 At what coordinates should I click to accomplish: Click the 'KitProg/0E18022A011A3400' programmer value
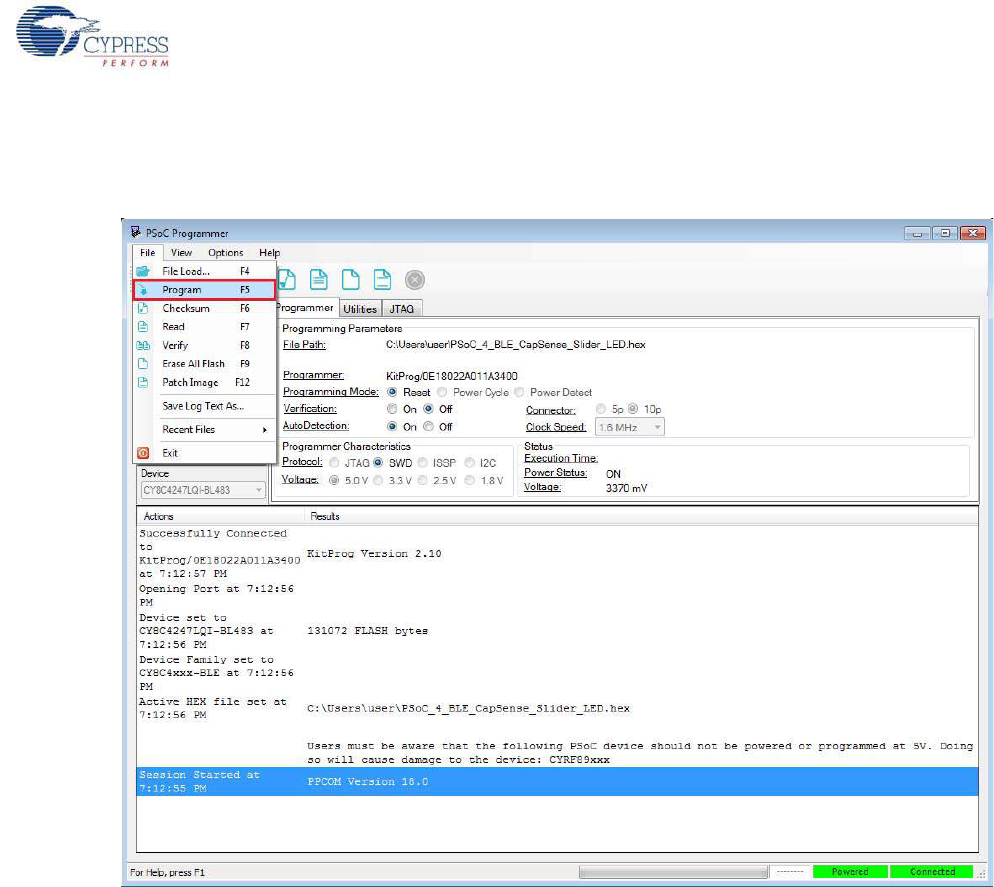coord(451,376)
